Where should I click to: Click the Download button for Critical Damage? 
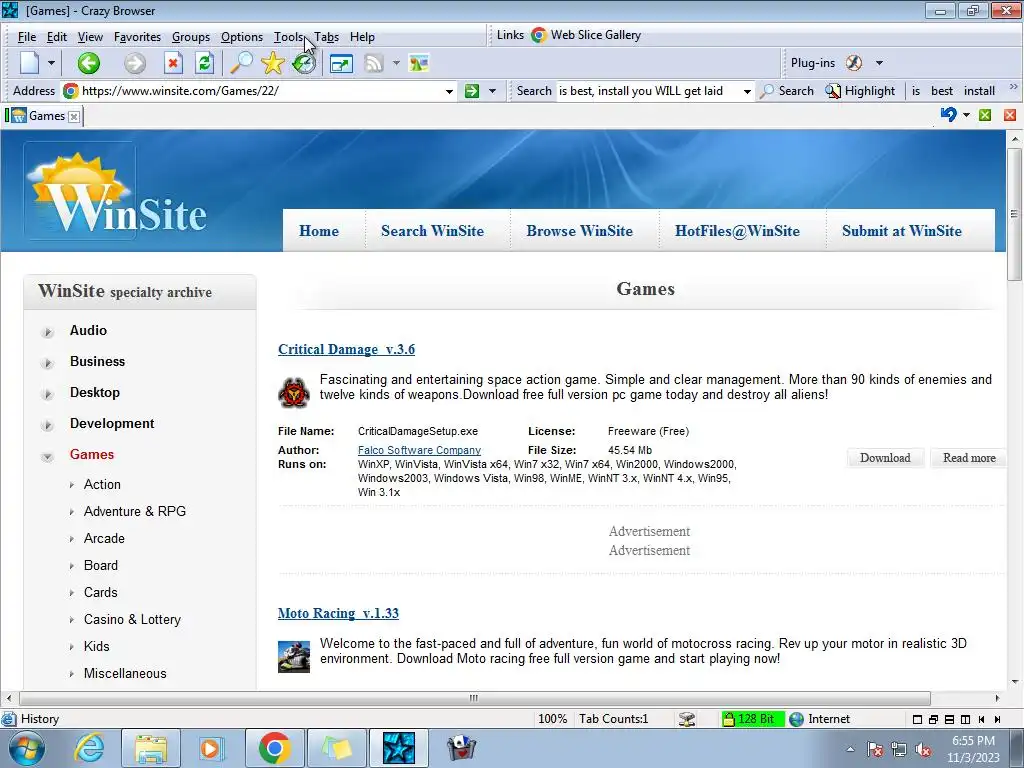[885, 458]
